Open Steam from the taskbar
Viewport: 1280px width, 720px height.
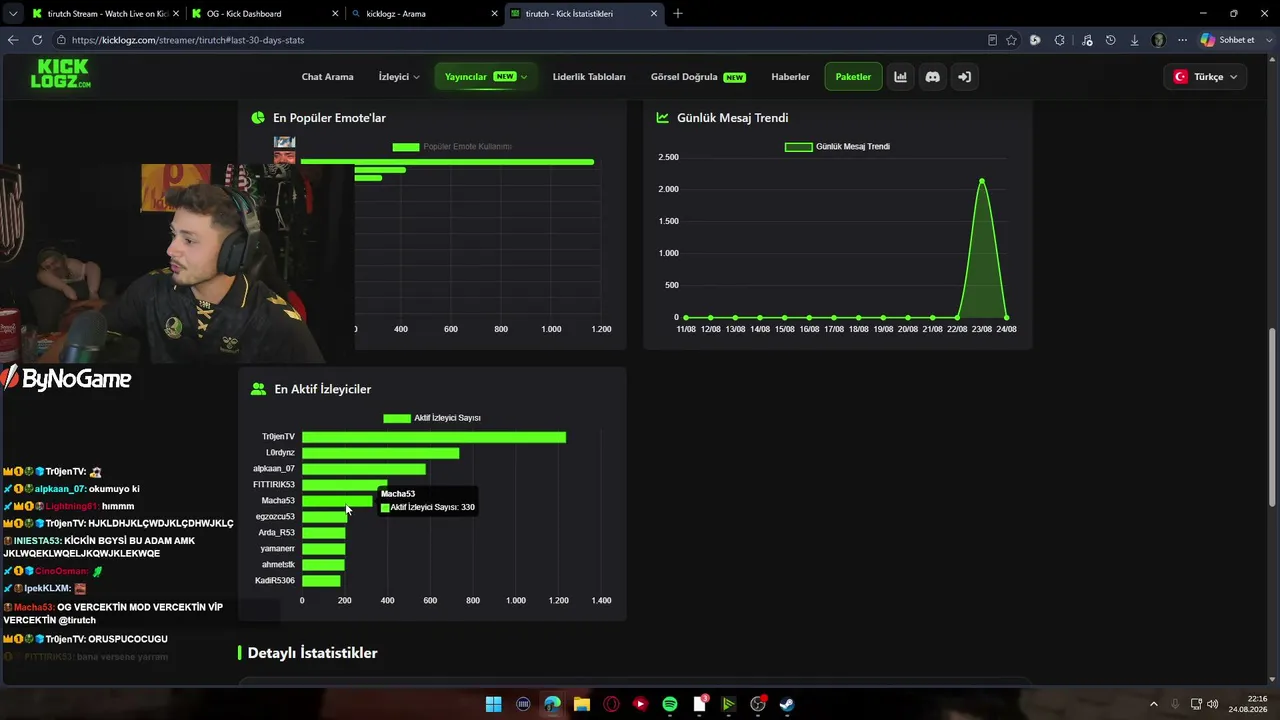787,704
